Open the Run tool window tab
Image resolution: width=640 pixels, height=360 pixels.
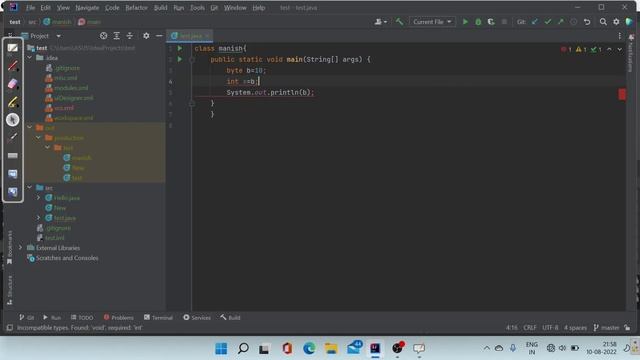pyautogui.click(x=52, y=317)
